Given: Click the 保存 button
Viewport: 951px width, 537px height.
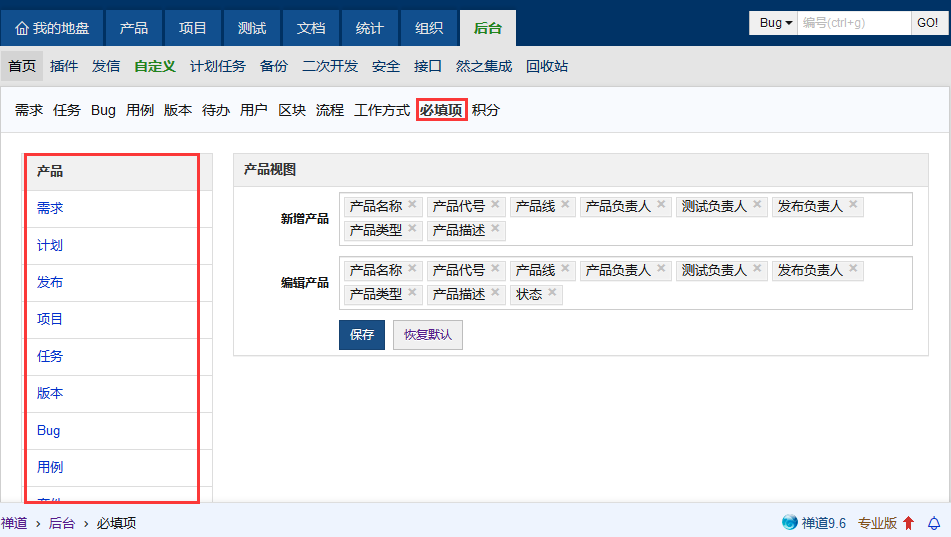Looking at the screenshot, I should (x=361, y=334).
